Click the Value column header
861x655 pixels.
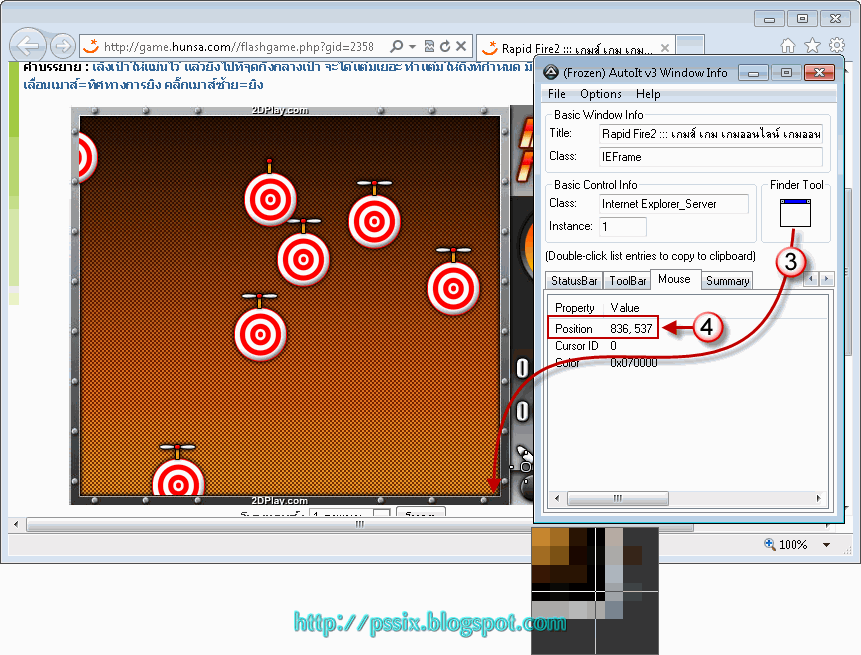[625, 308]
